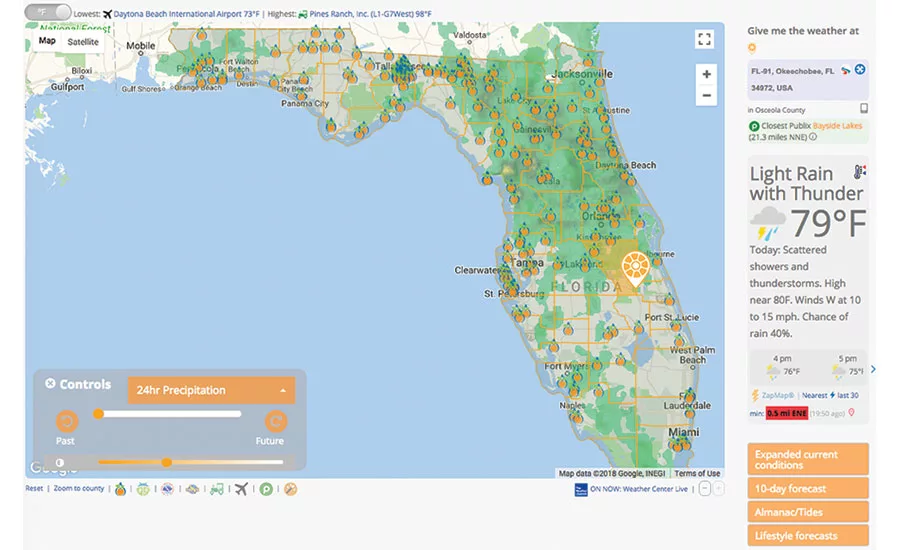Screen dimensions: 900x550
Task: Click the Zoom to county link
Action: tap(79, 489)
